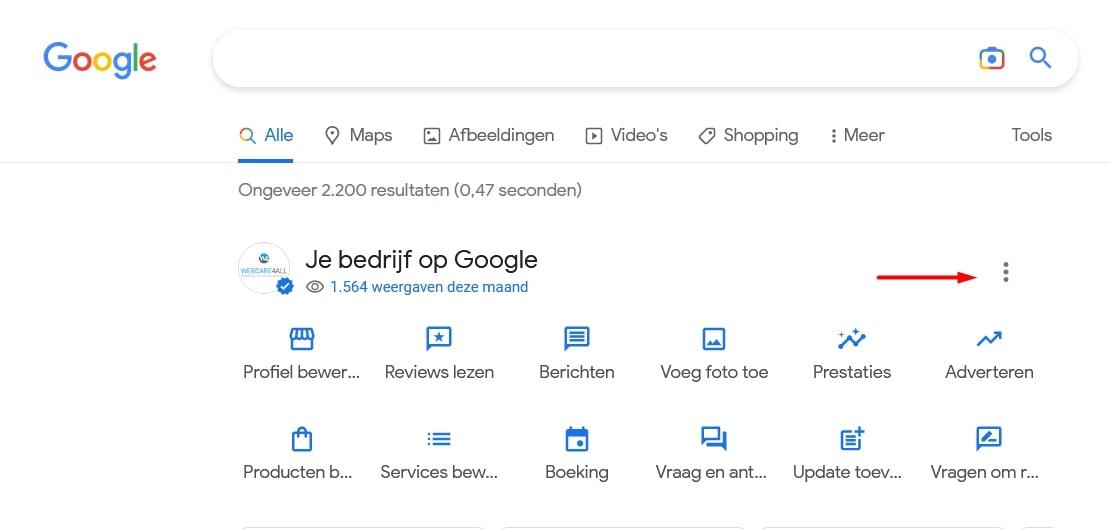Image resolution: width=1110 pixels, height=529 pixels.
Task: Click the Producten b... label
Action: coord(298,472)
